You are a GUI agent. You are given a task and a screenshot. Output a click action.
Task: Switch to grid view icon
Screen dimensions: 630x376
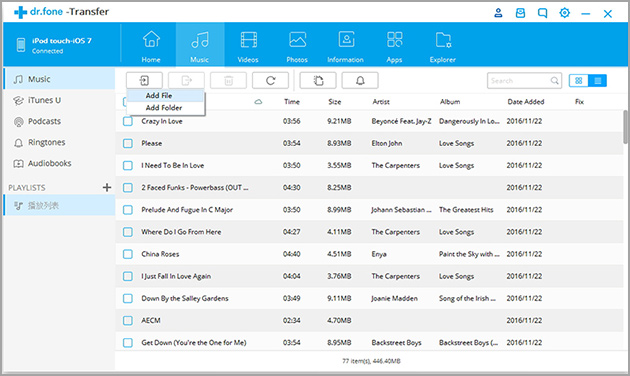point(579,81)
